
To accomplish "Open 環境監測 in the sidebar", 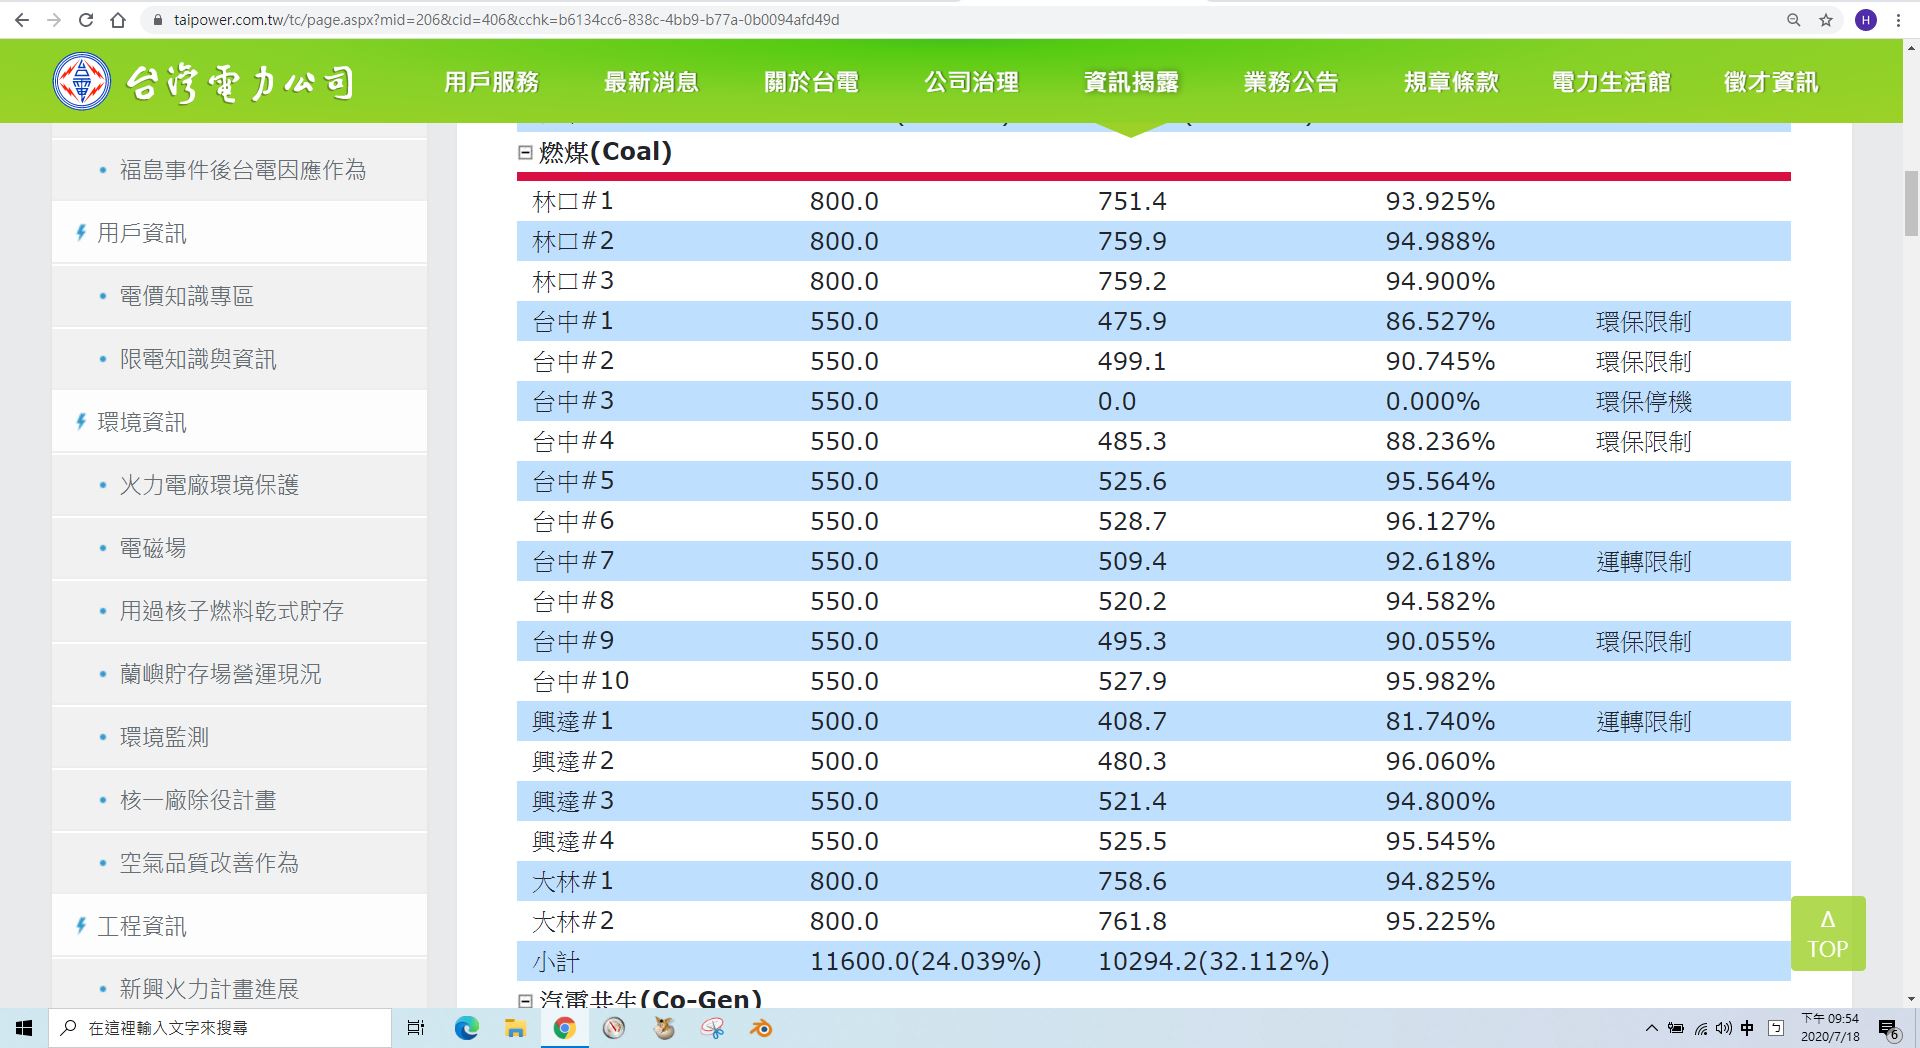I will click(x=164, y=737).
